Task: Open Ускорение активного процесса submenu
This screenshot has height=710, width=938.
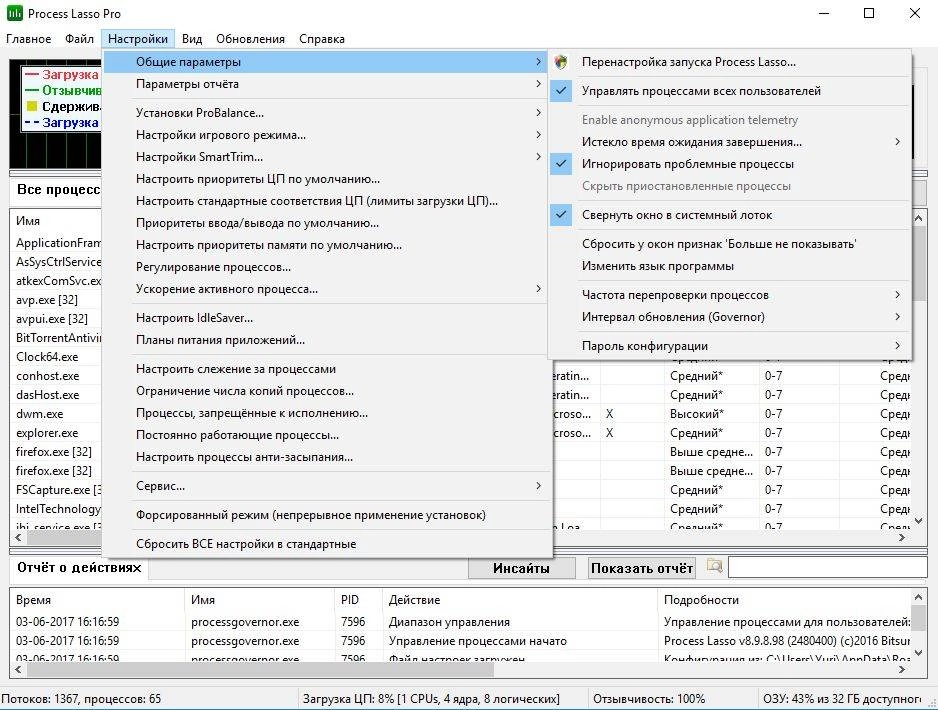Action: click(327, 289)
